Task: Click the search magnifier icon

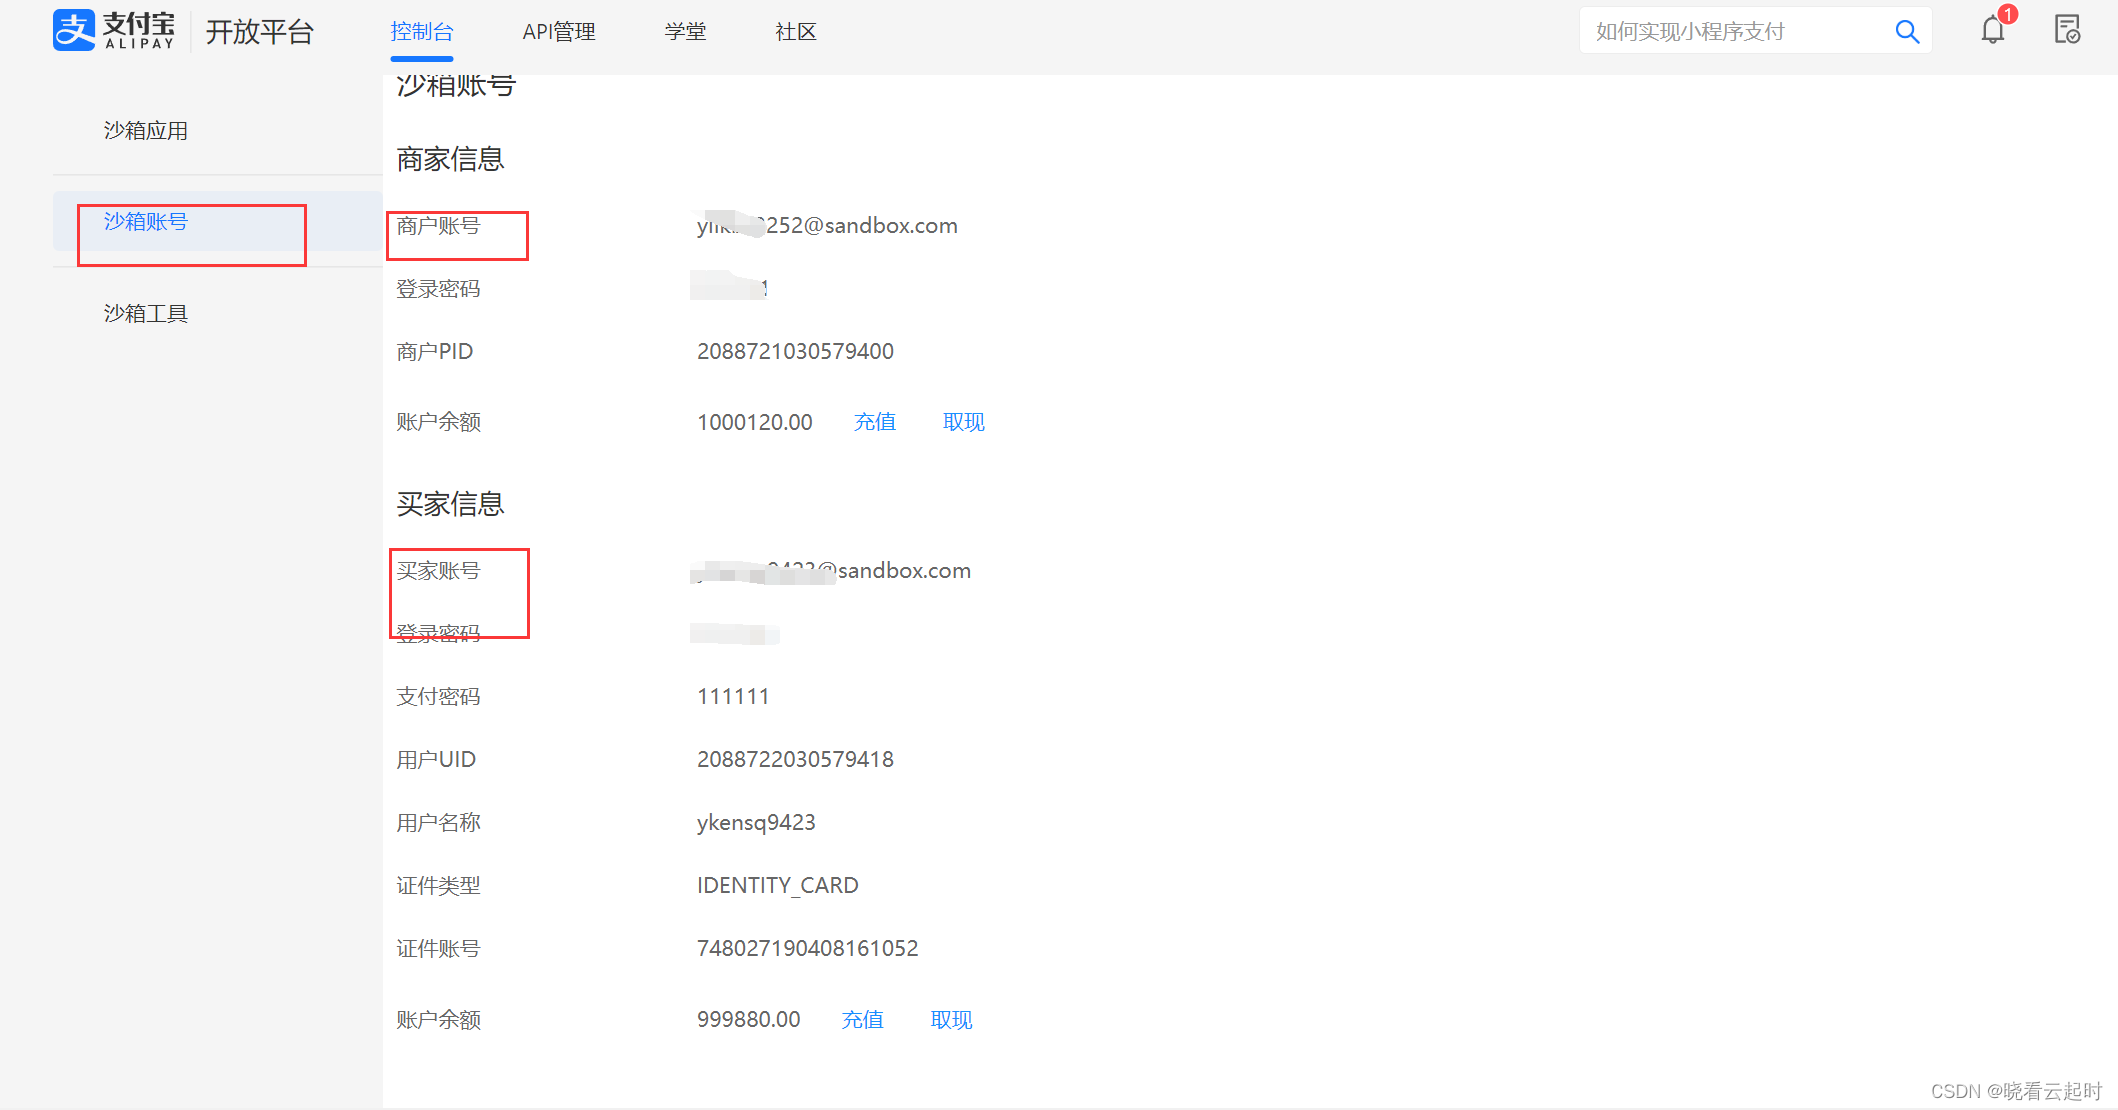Action: click(x=1907, y=32)
